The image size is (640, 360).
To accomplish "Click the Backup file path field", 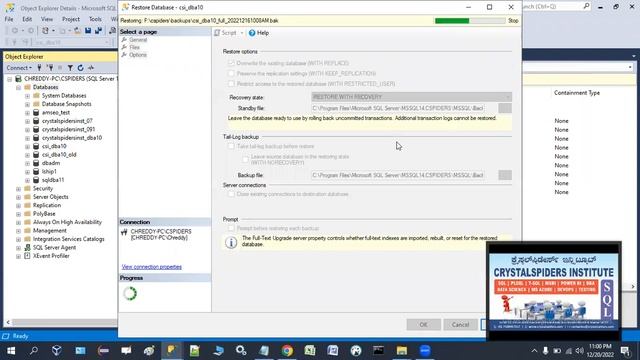I will [398, 175].
